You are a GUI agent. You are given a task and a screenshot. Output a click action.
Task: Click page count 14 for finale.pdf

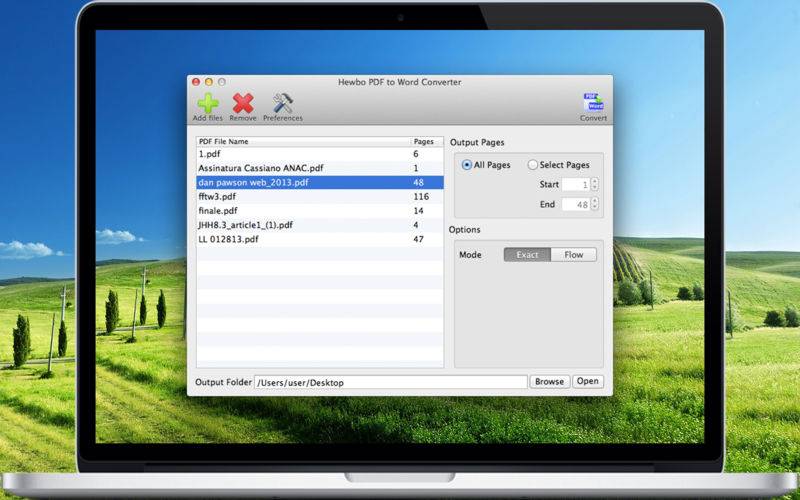click(x=418, y=211)
